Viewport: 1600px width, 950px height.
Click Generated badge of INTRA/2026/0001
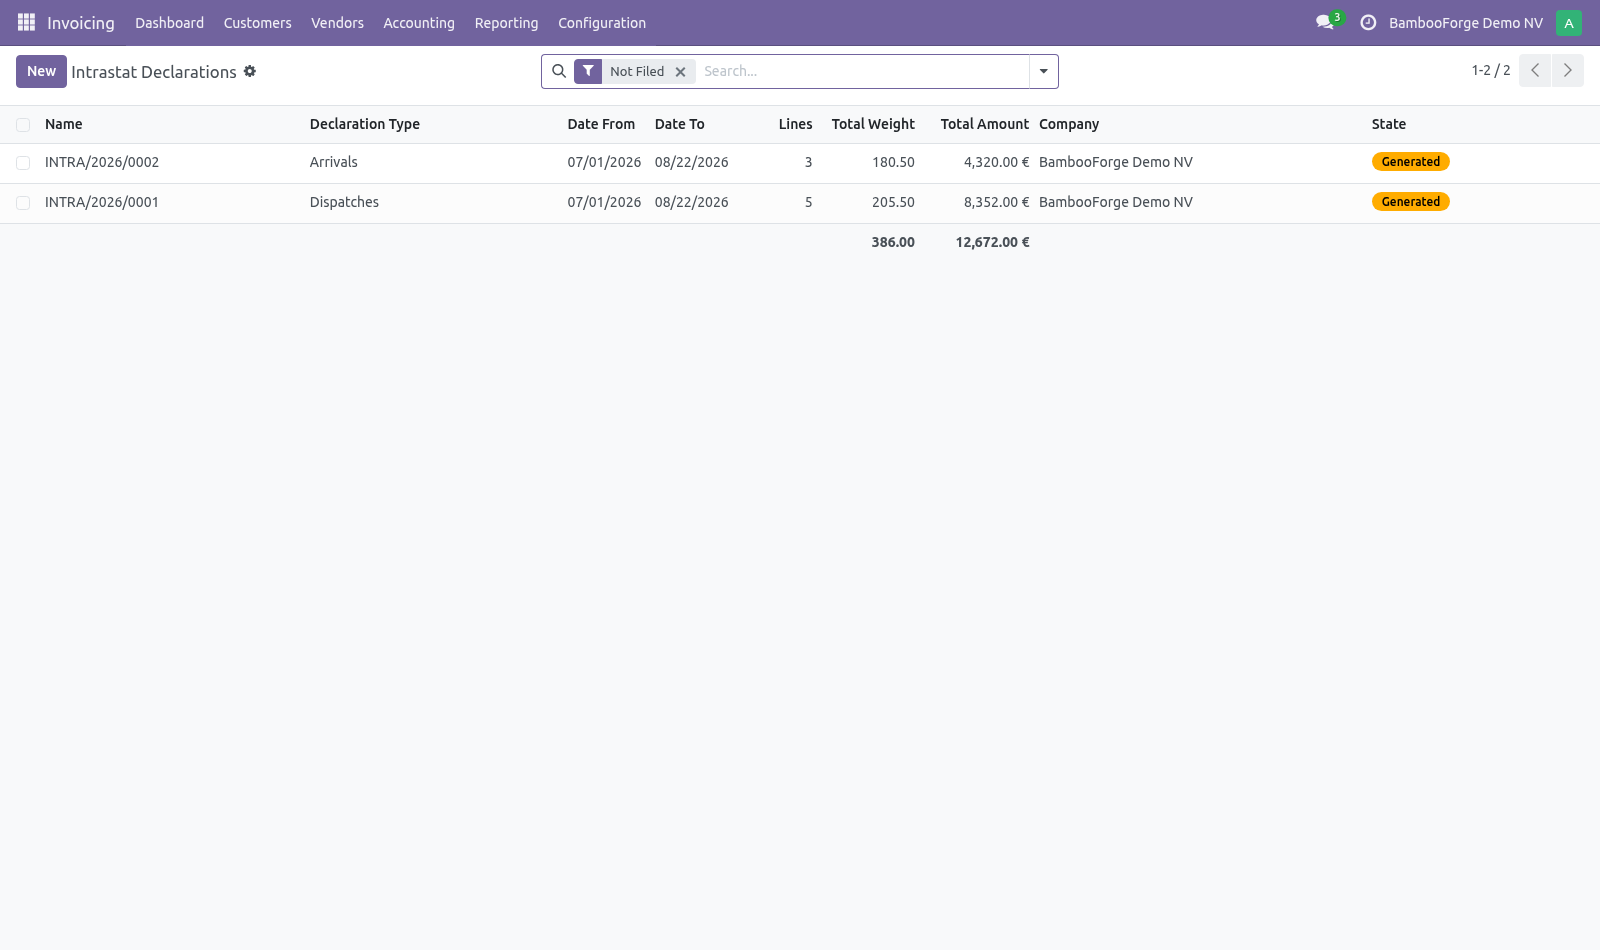1411,202
